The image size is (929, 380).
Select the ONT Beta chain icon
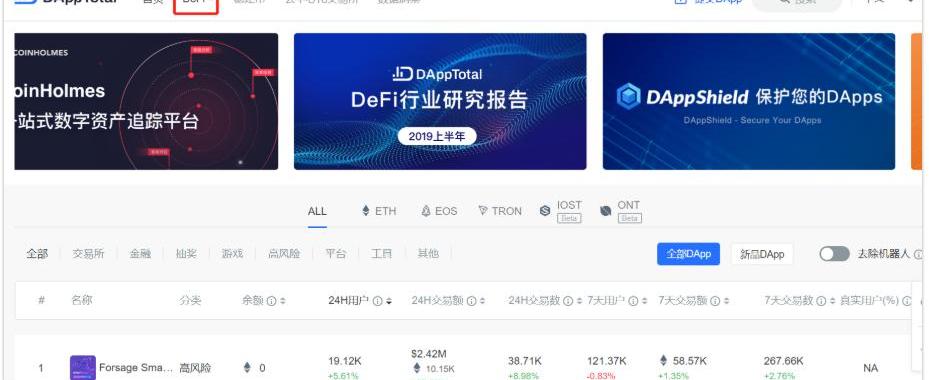[606, 211]
